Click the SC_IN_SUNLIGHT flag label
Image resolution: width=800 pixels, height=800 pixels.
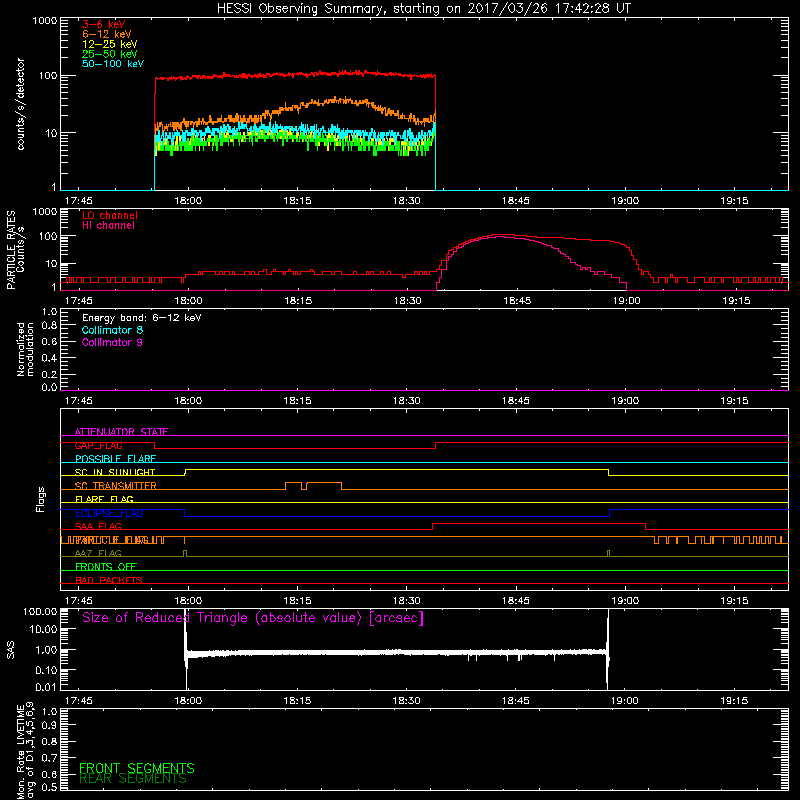pyautogui.click(x=115, y=472)
